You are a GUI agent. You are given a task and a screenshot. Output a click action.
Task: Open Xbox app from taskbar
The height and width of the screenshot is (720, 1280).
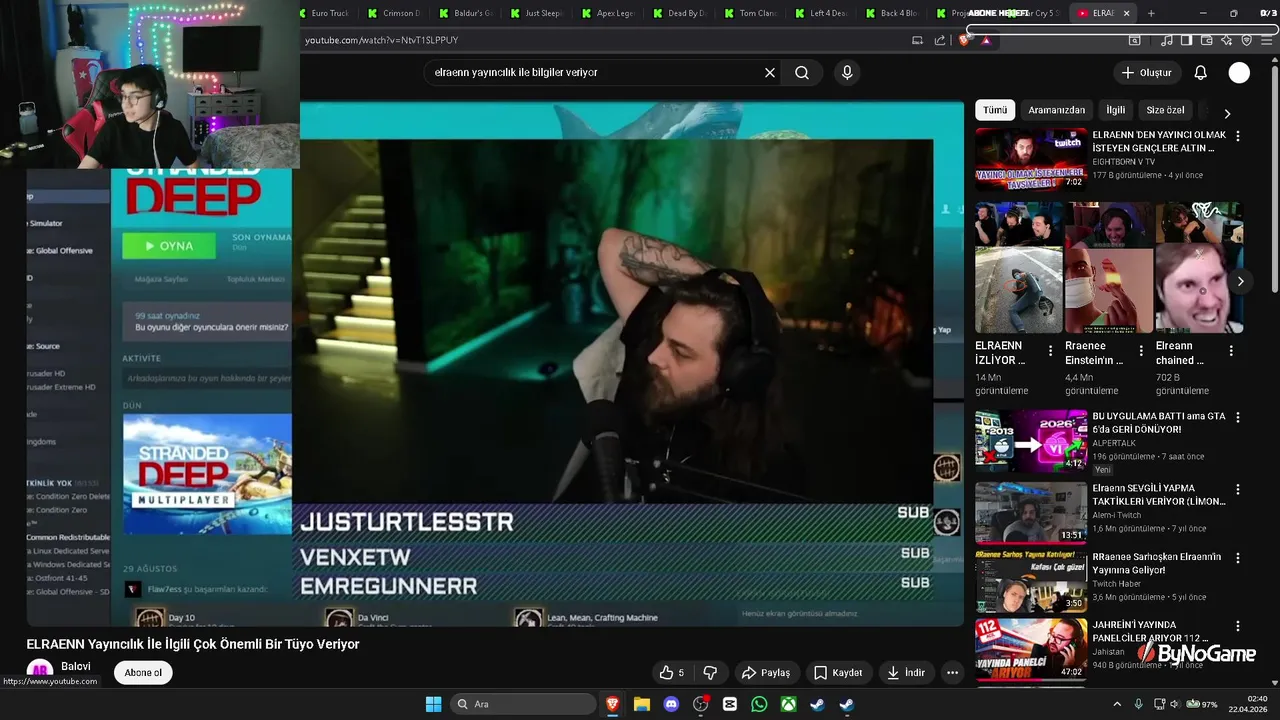tap(789, 704)
